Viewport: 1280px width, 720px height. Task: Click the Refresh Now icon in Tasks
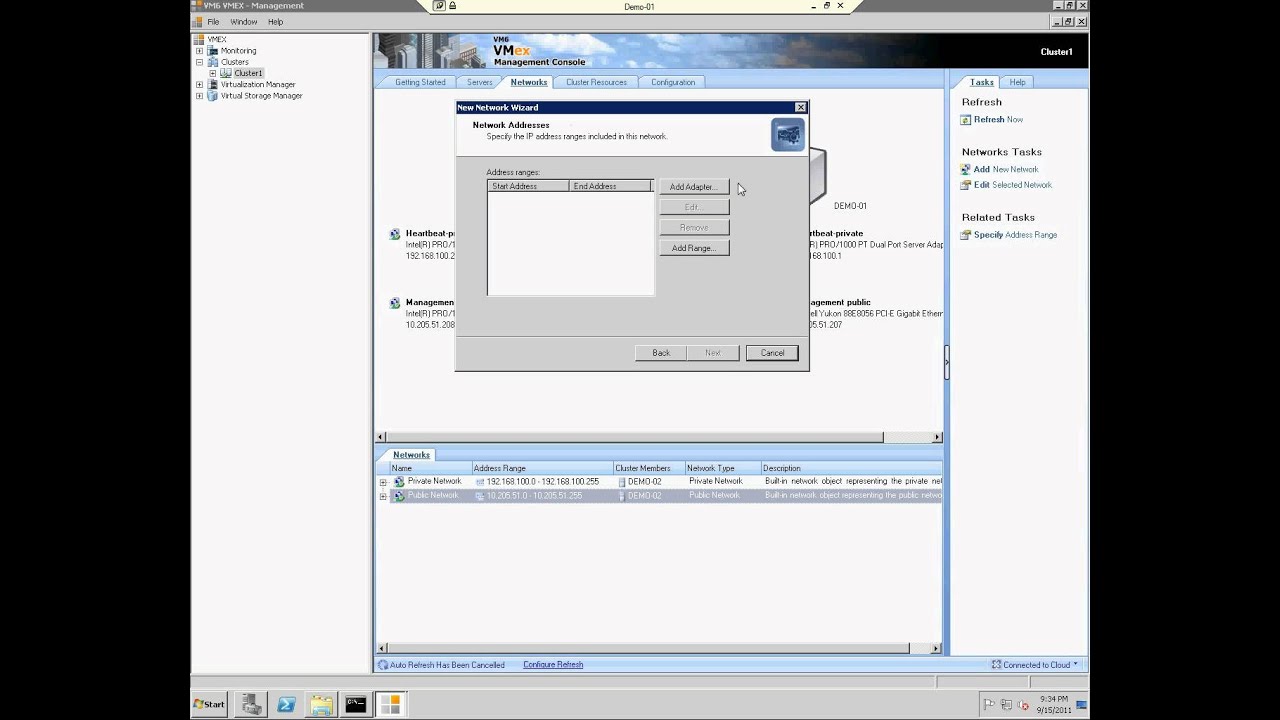coord(966,120)
